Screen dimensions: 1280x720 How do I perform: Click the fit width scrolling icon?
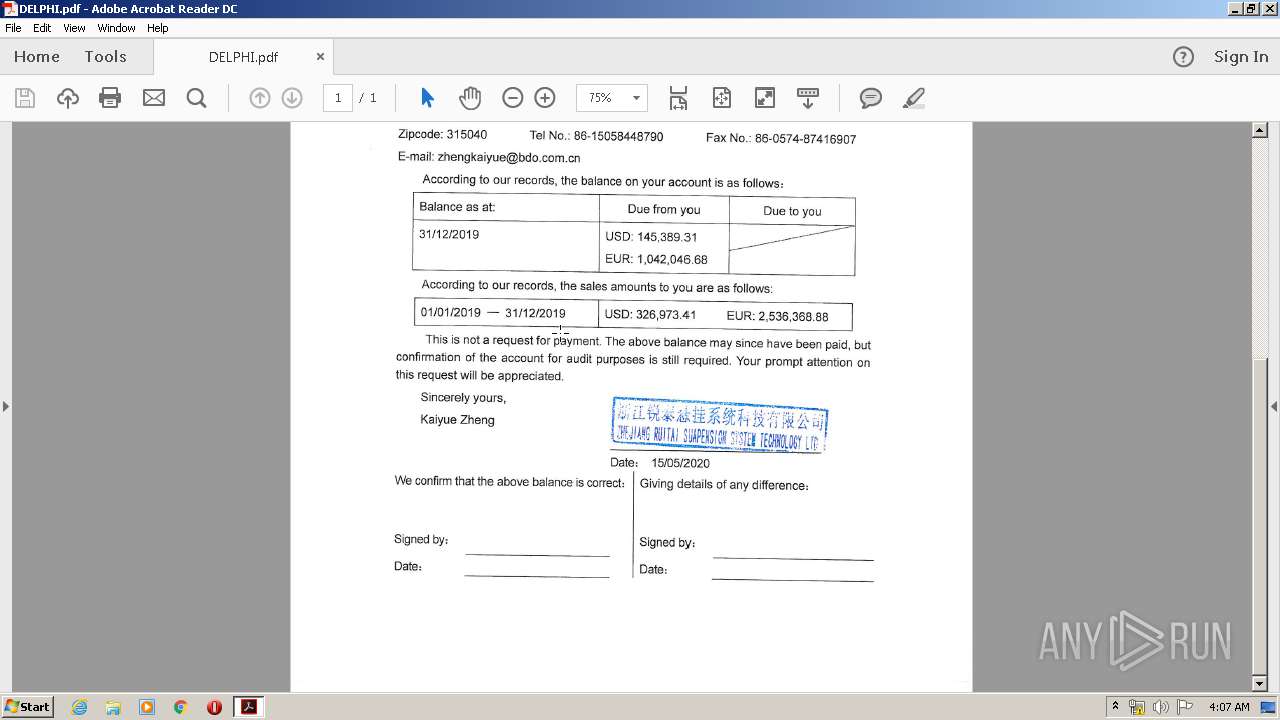tap(678, 98)
